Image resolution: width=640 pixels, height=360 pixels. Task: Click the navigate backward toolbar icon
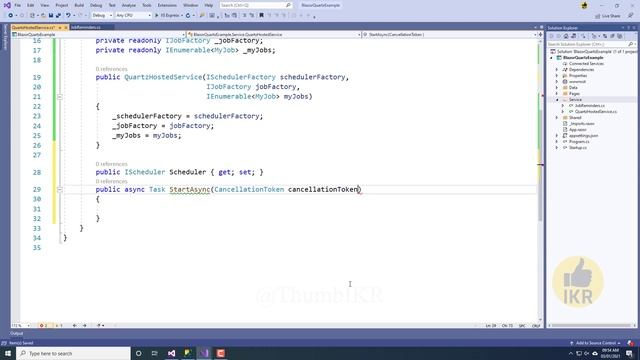coord(11,16)
